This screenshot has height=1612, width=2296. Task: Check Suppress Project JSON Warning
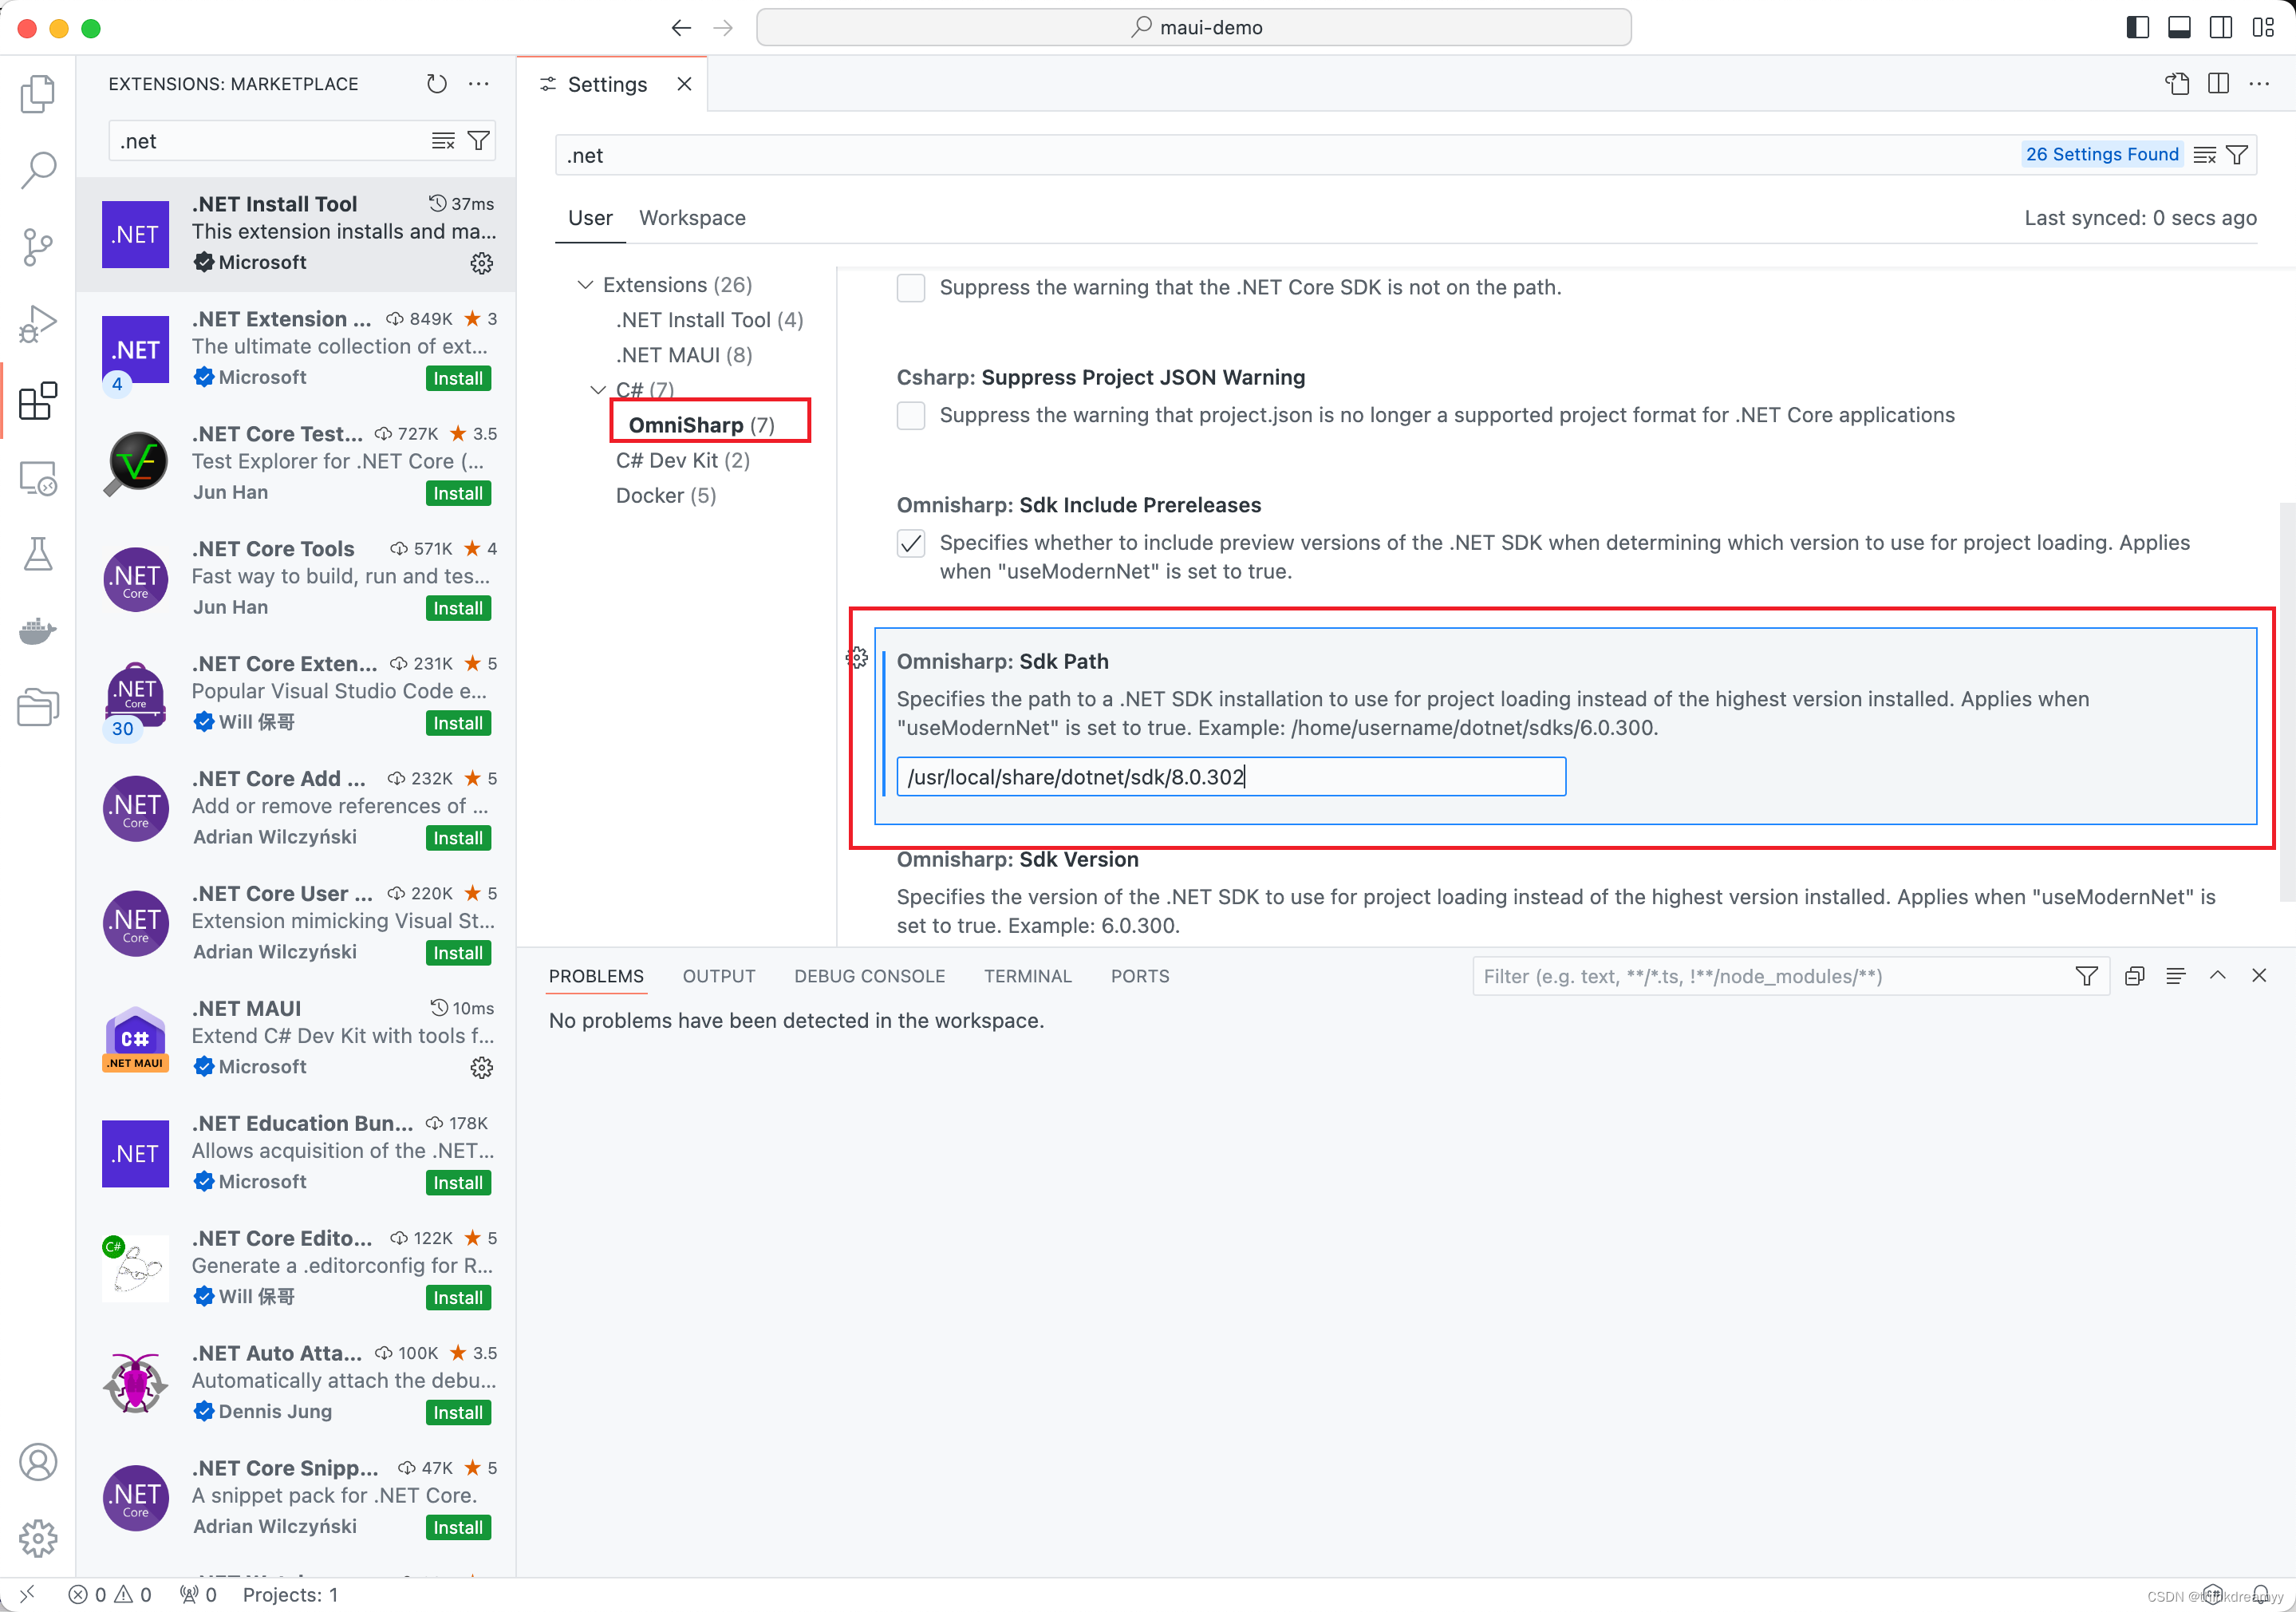click(x=911, y=416)
